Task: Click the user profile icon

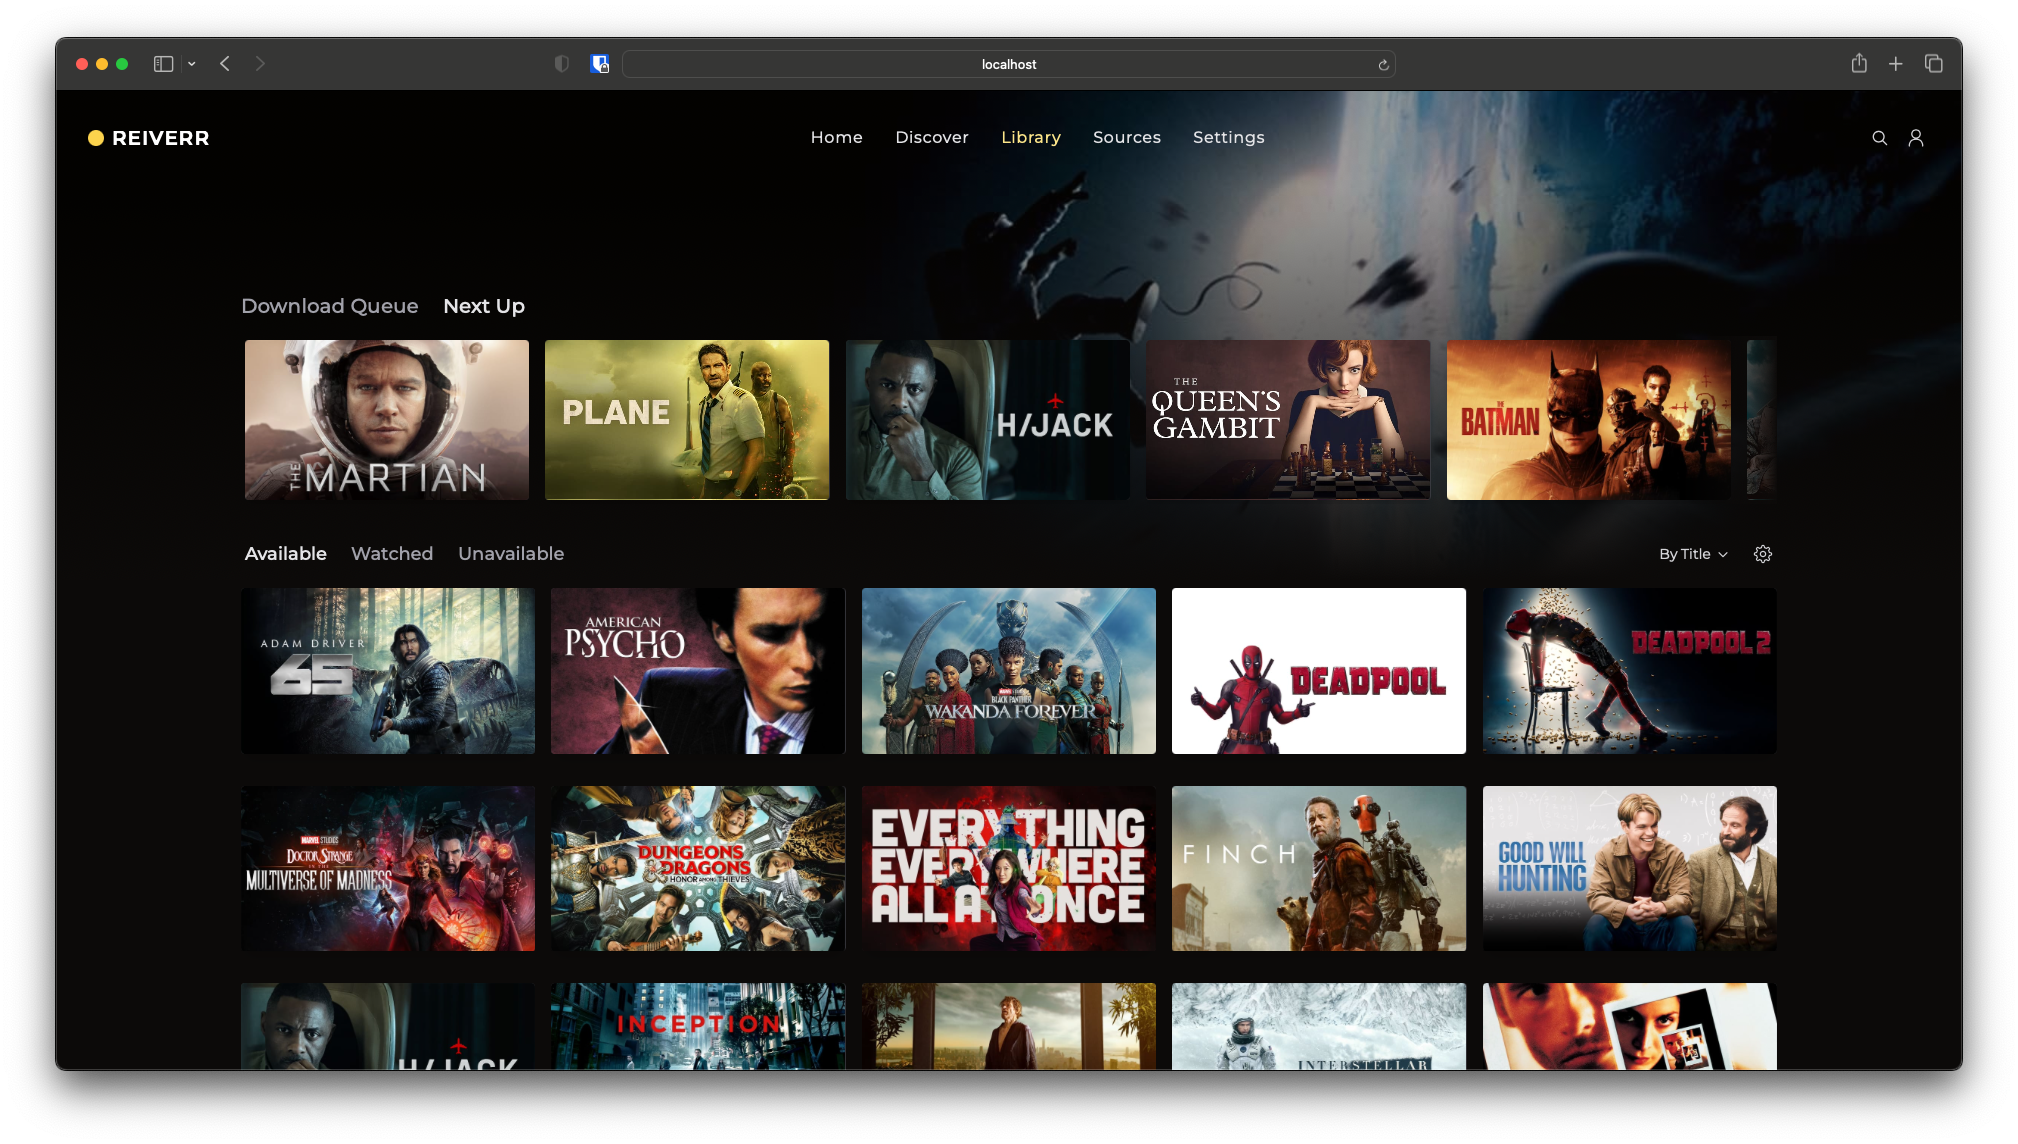Action: (1915, 138)
